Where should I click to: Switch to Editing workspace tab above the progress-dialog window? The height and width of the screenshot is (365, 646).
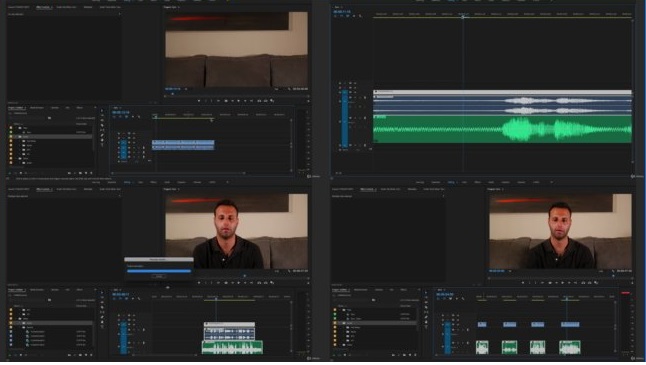click(126, 182)
